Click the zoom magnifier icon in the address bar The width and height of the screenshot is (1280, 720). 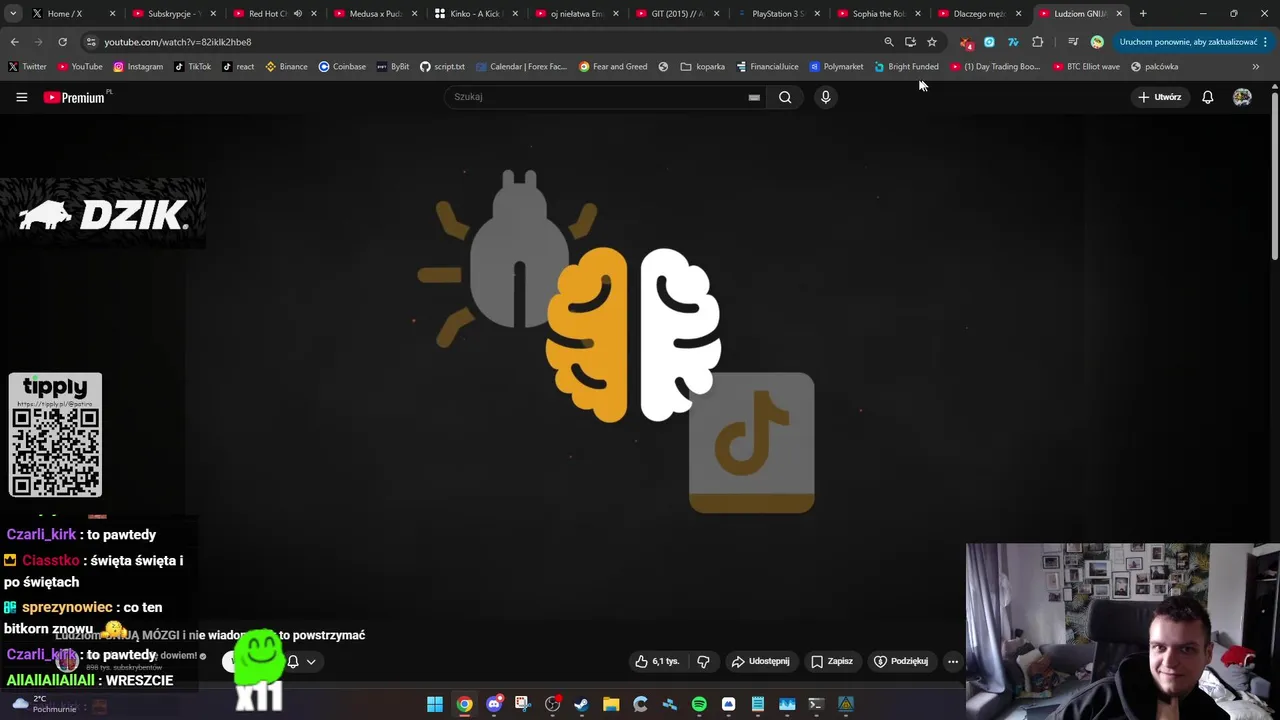click(x=888, y=42)
